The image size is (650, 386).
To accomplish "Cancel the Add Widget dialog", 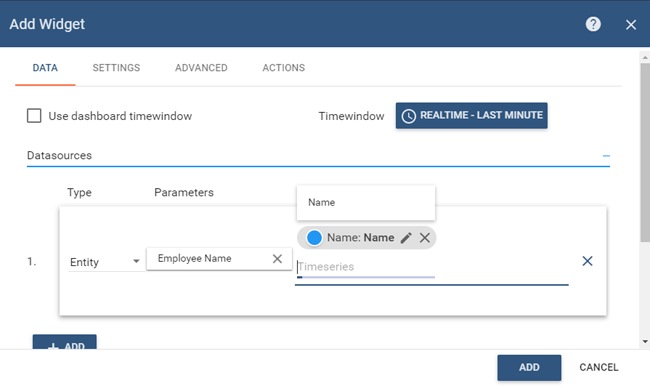I will [x=599, y=367].
